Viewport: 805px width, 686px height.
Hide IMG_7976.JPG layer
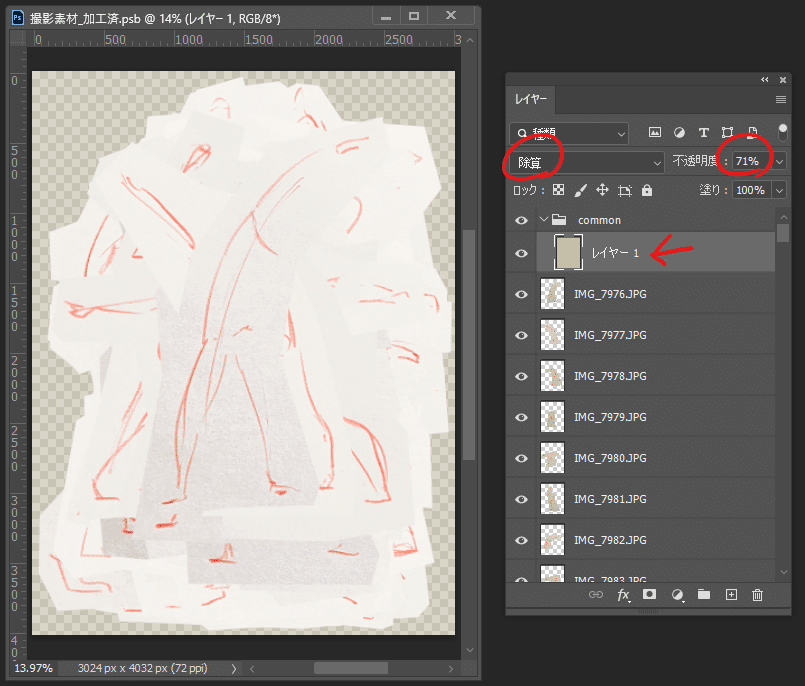point(521,294)
